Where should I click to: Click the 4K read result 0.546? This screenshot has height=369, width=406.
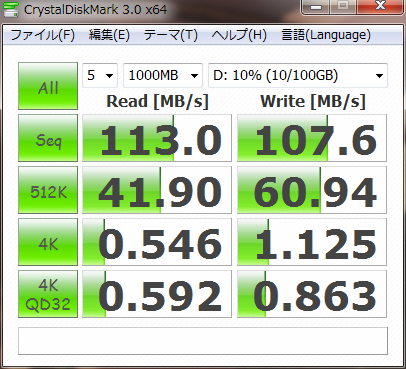(157, 242)
